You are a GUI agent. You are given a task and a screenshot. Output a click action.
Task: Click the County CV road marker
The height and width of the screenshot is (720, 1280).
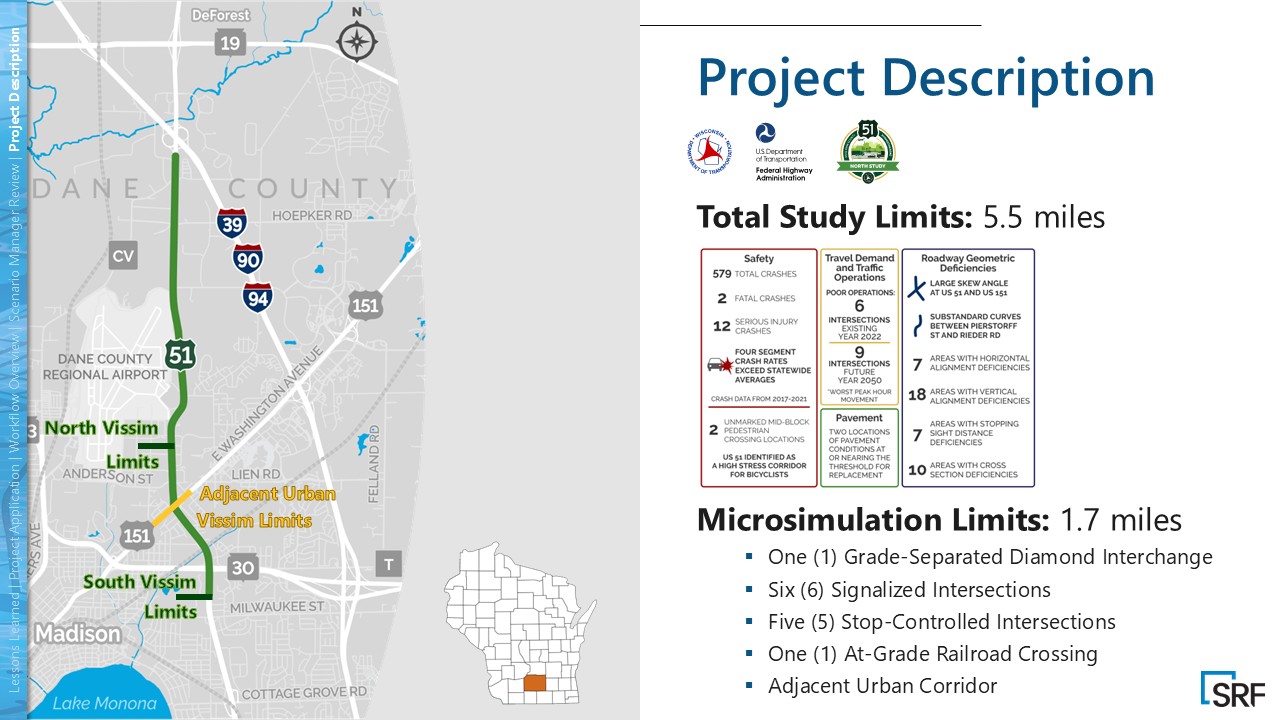[x=123, y=257]
